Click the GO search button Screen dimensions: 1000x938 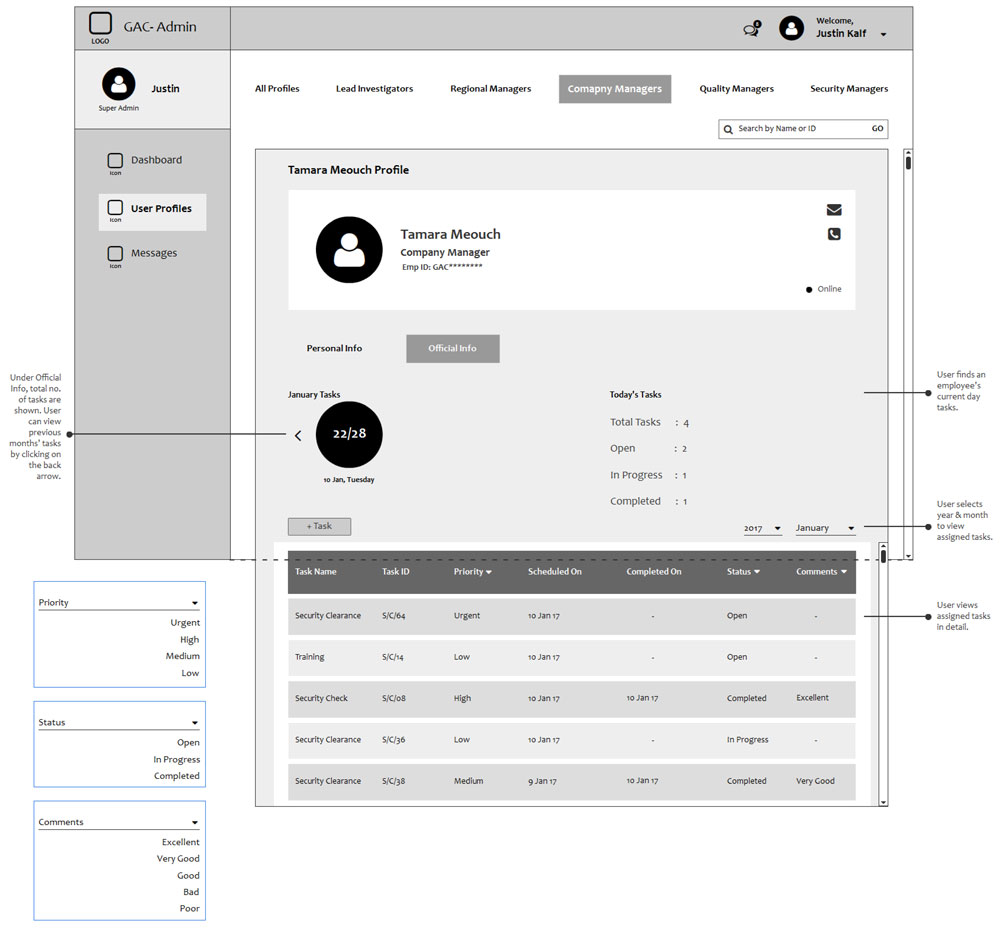877,129
